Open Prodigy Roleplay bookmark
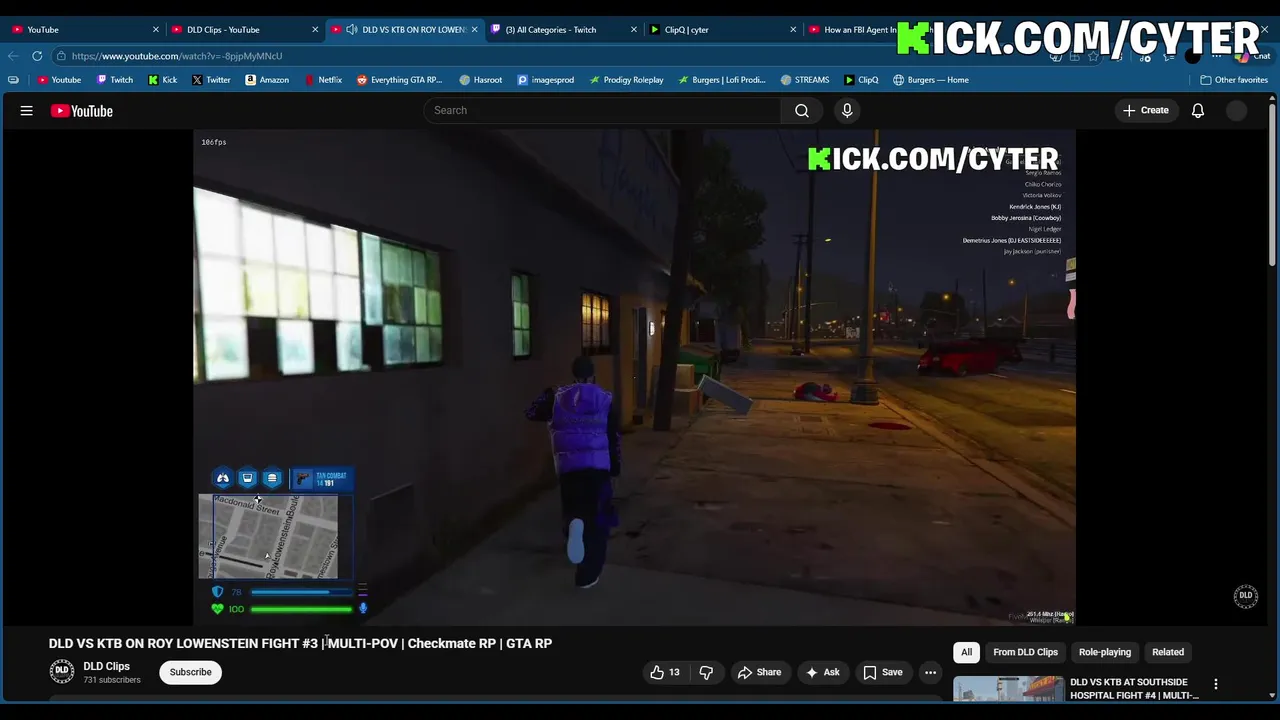This screenshot has height=720, width=1280. click(x=626, y=80)
